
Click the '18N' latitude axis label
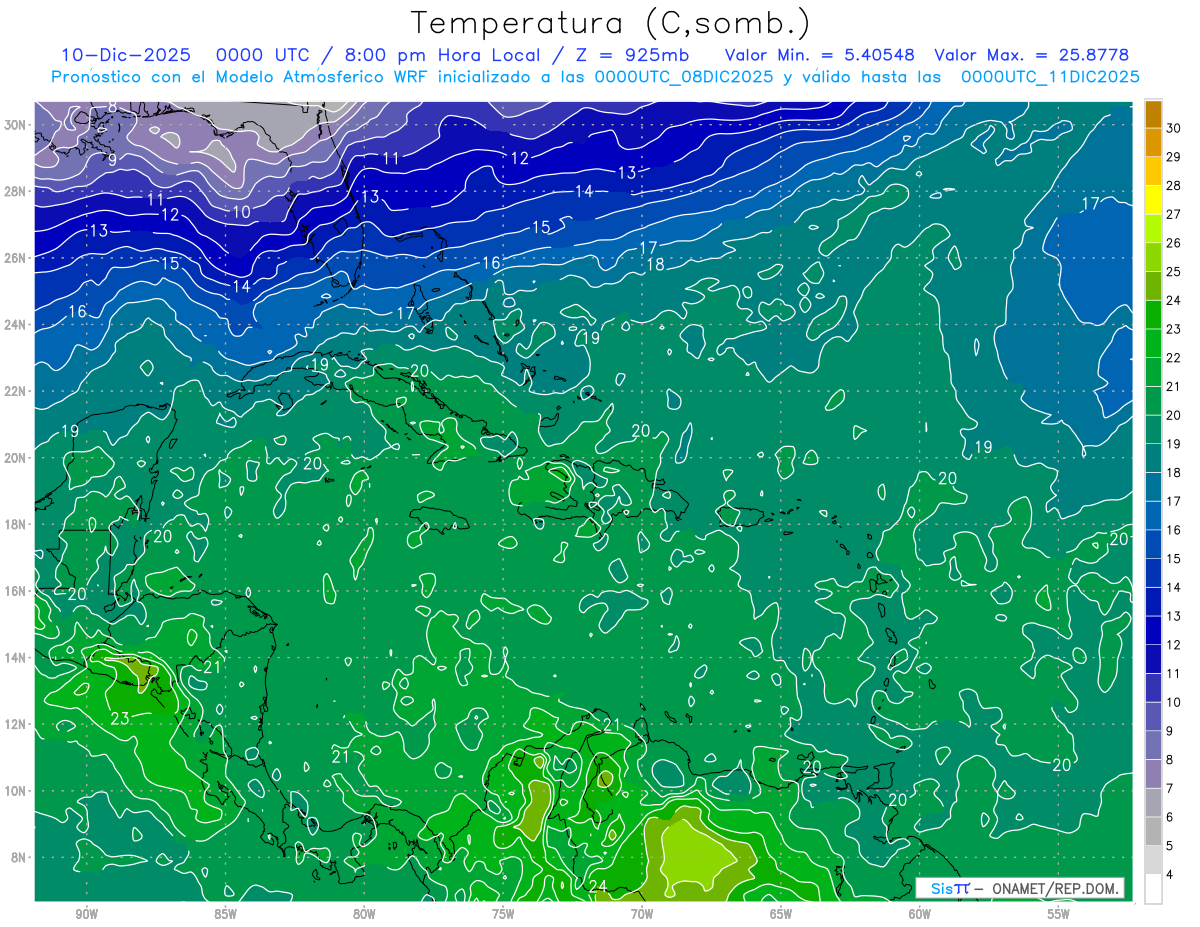(17, 524)
